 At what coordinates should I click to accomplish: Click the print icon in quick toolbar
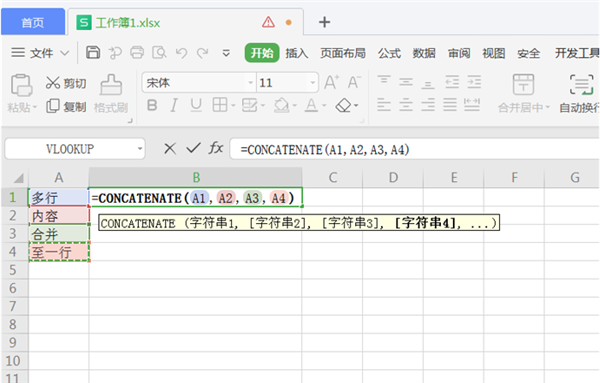click(x=137, y=52)
